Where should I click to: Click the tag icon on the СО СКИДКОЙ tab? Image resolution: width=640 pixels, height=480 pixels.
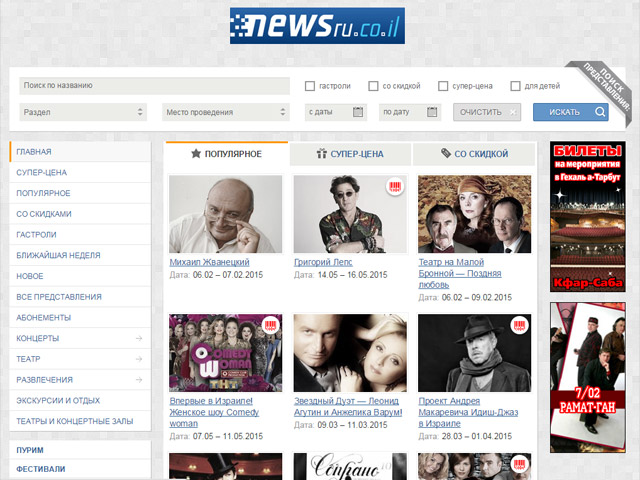pyautogui.click(x=446, y=153)
